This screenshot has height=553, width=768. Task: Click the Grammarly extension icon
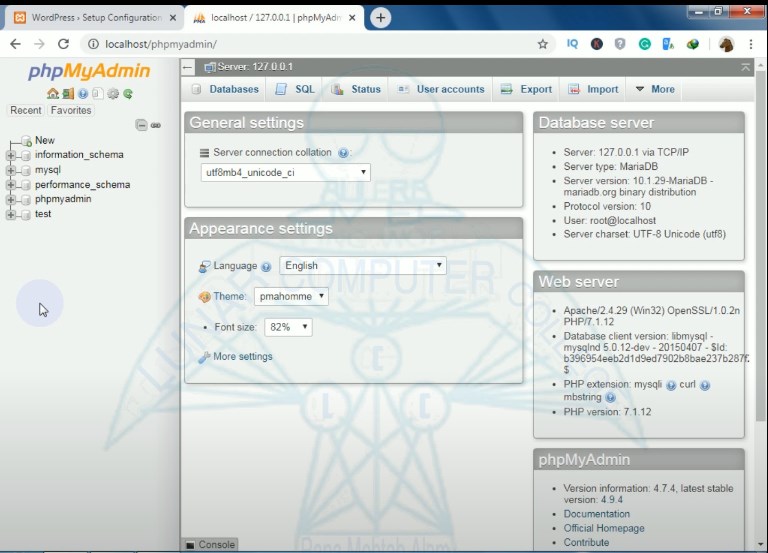tap(645, 44)
